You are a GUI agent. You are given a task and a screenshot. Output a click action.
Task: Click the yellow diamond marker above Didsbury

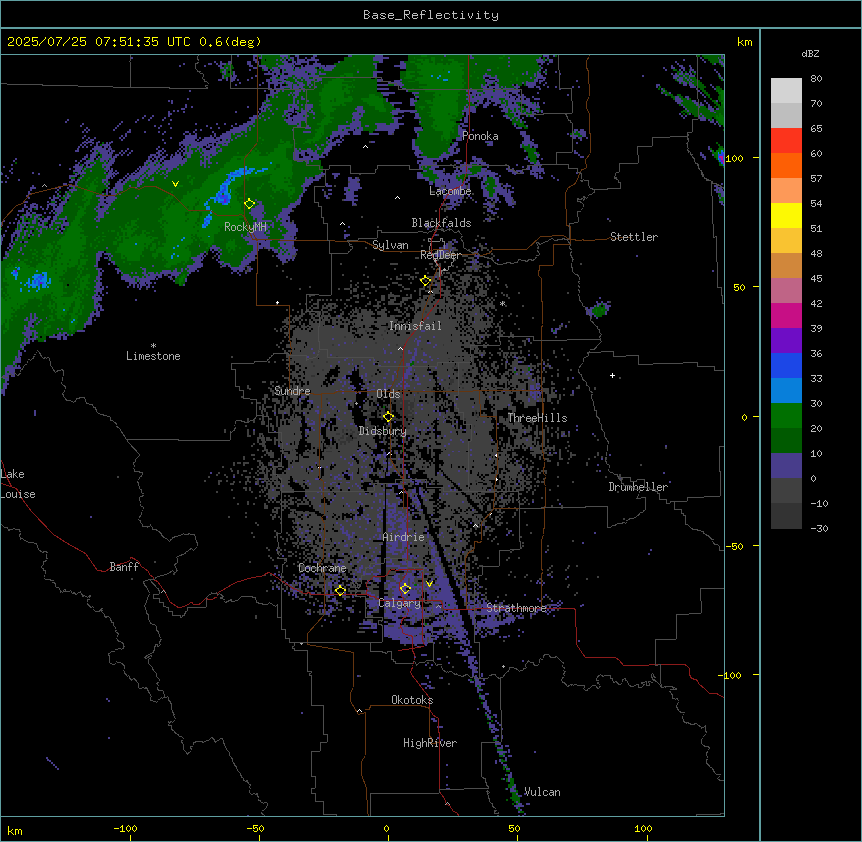389,417
